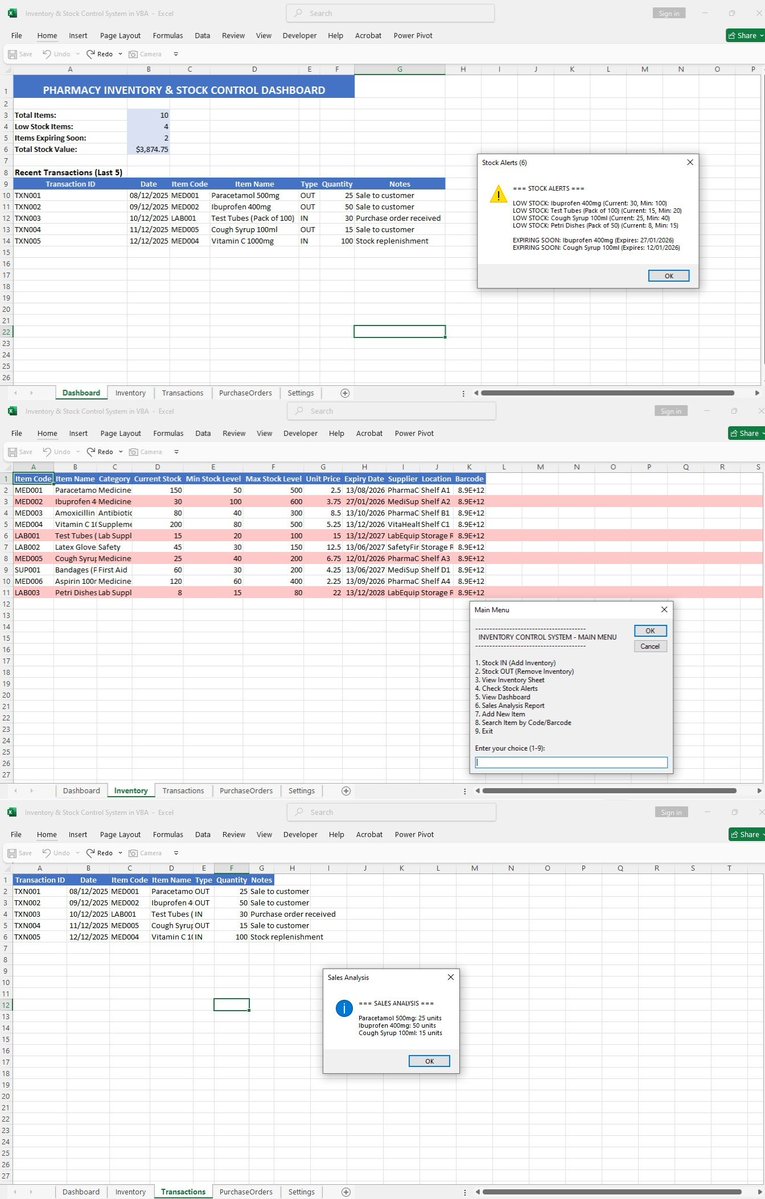
Task: Click the Main Menu choice input field
Action: (571, 762)
